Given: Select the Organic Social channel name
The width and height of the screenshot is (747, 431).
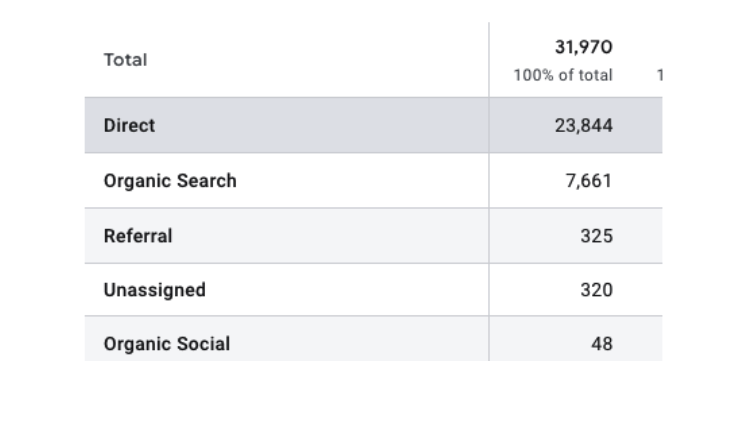Looking at the screenshot, I should click(x=166, y=344).
